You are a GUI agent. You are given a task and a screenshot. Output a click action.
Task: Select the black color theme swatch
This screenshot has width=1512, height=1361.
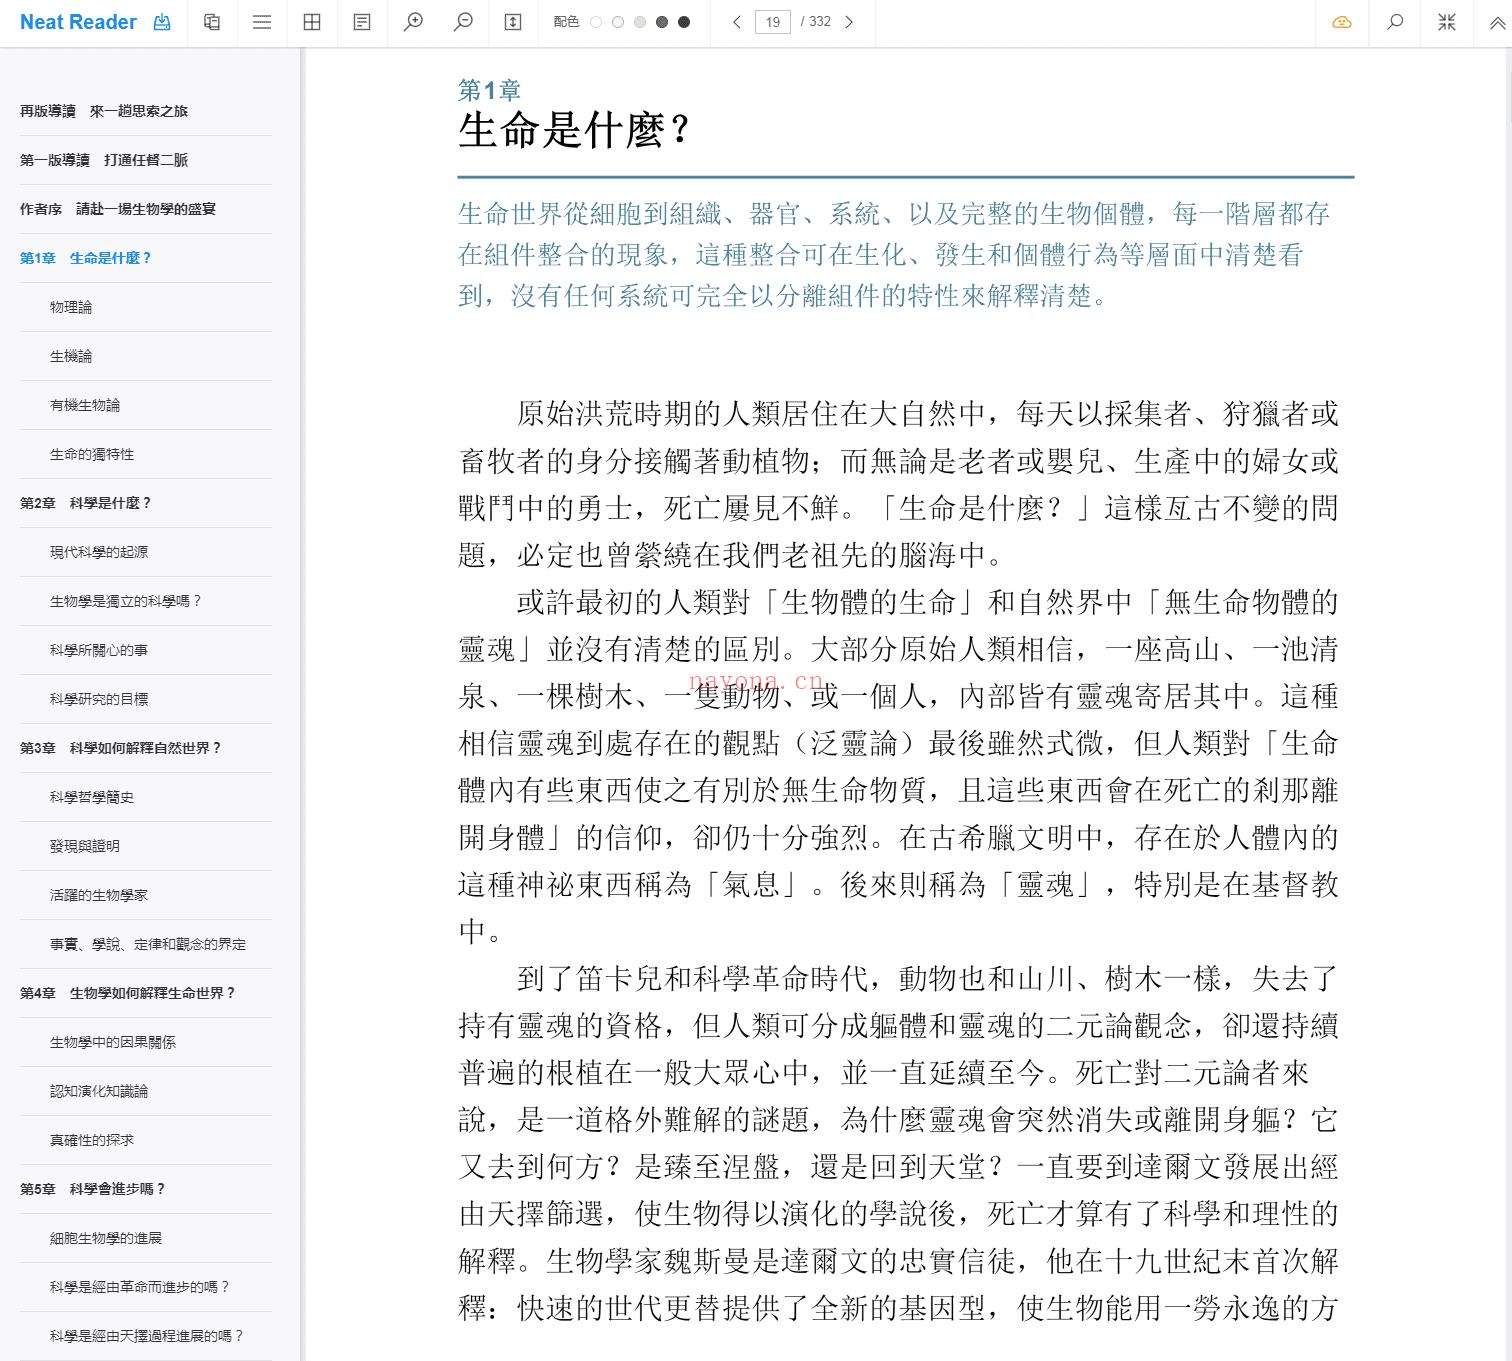[x=684, y=22]
